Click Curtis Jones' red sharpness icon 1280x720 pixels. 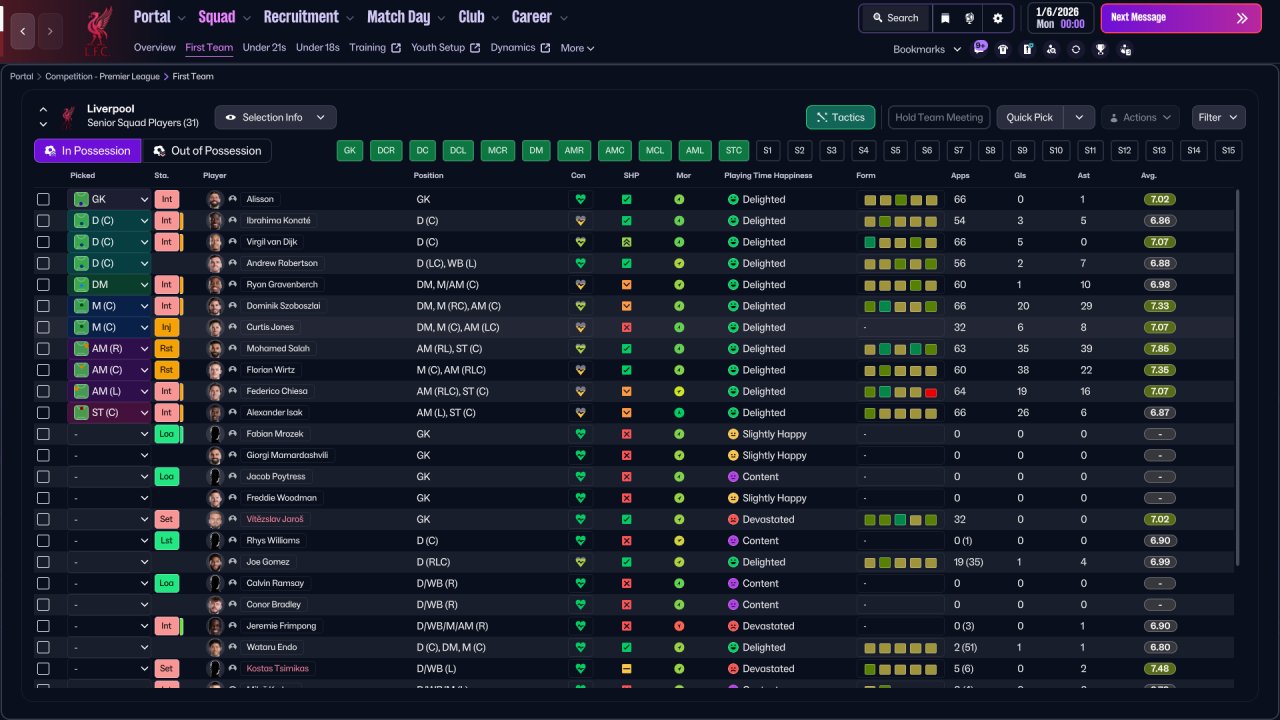626,327
